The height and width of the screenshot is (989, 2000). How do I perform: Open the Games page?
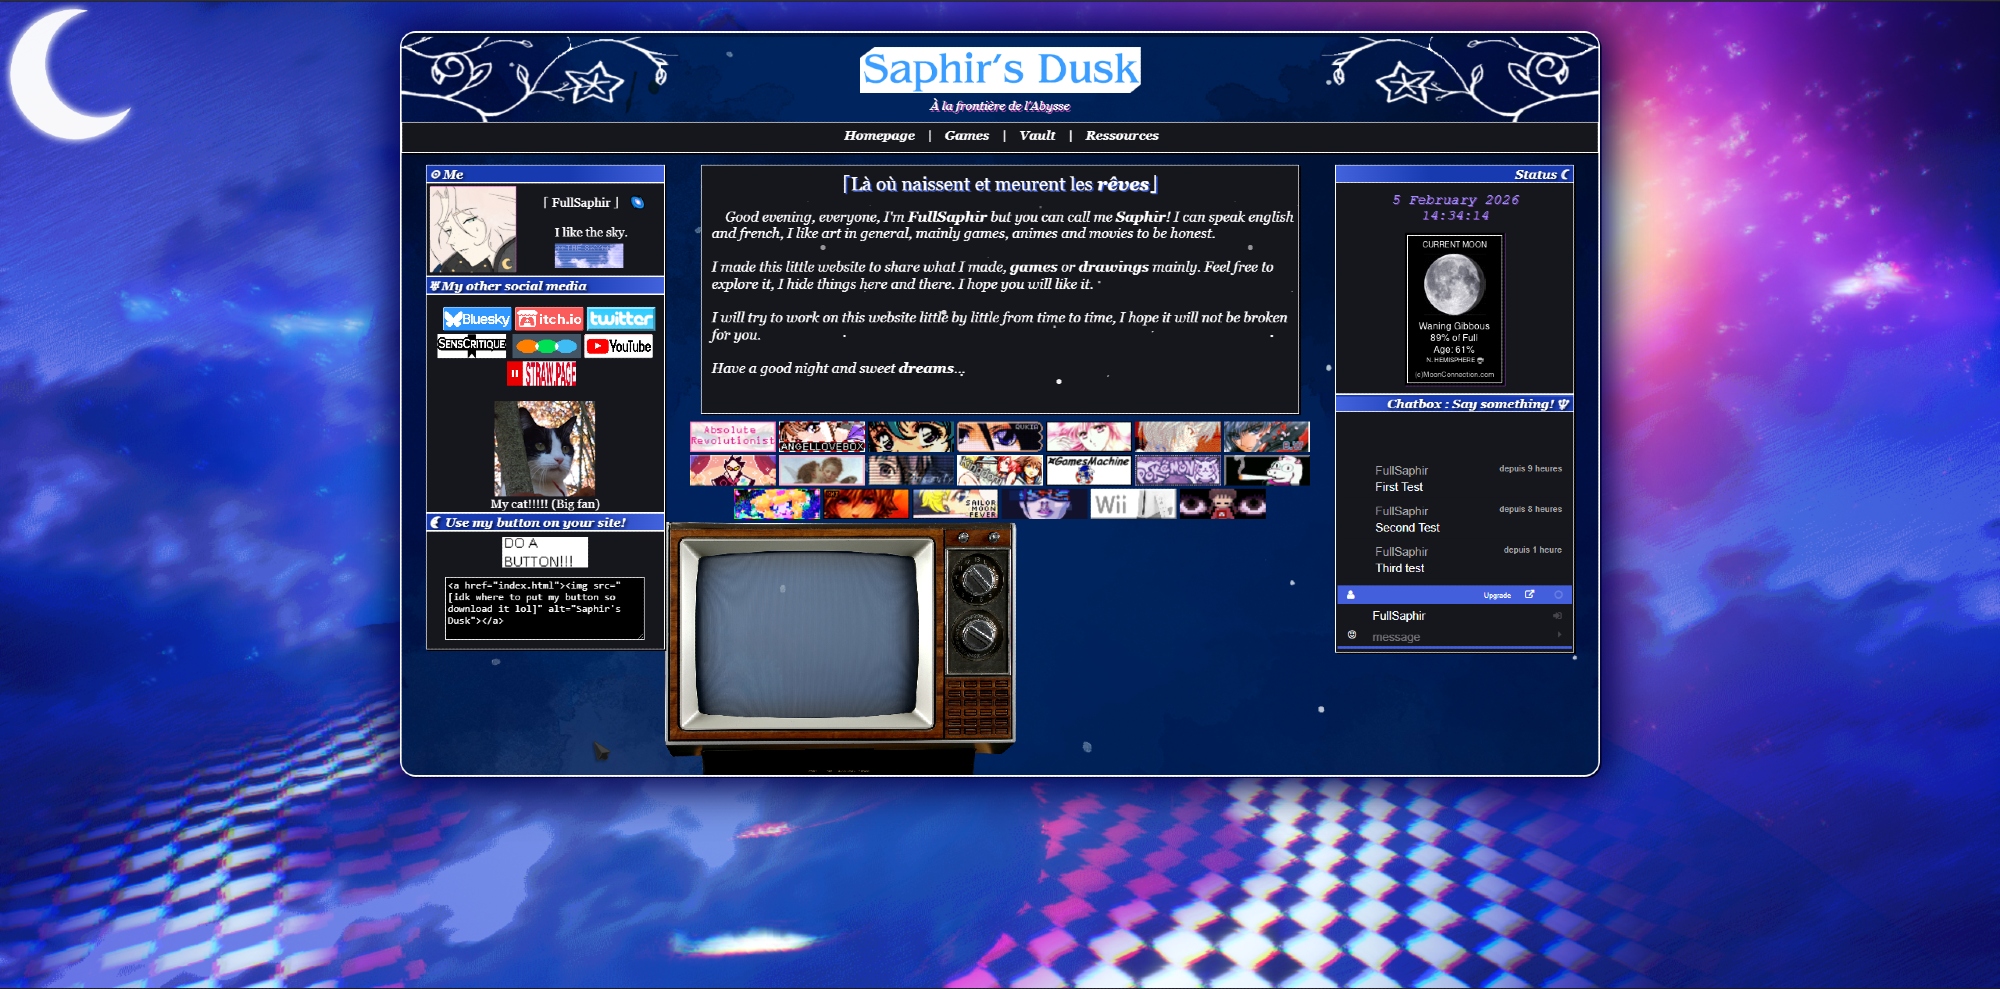coord(966,136)
